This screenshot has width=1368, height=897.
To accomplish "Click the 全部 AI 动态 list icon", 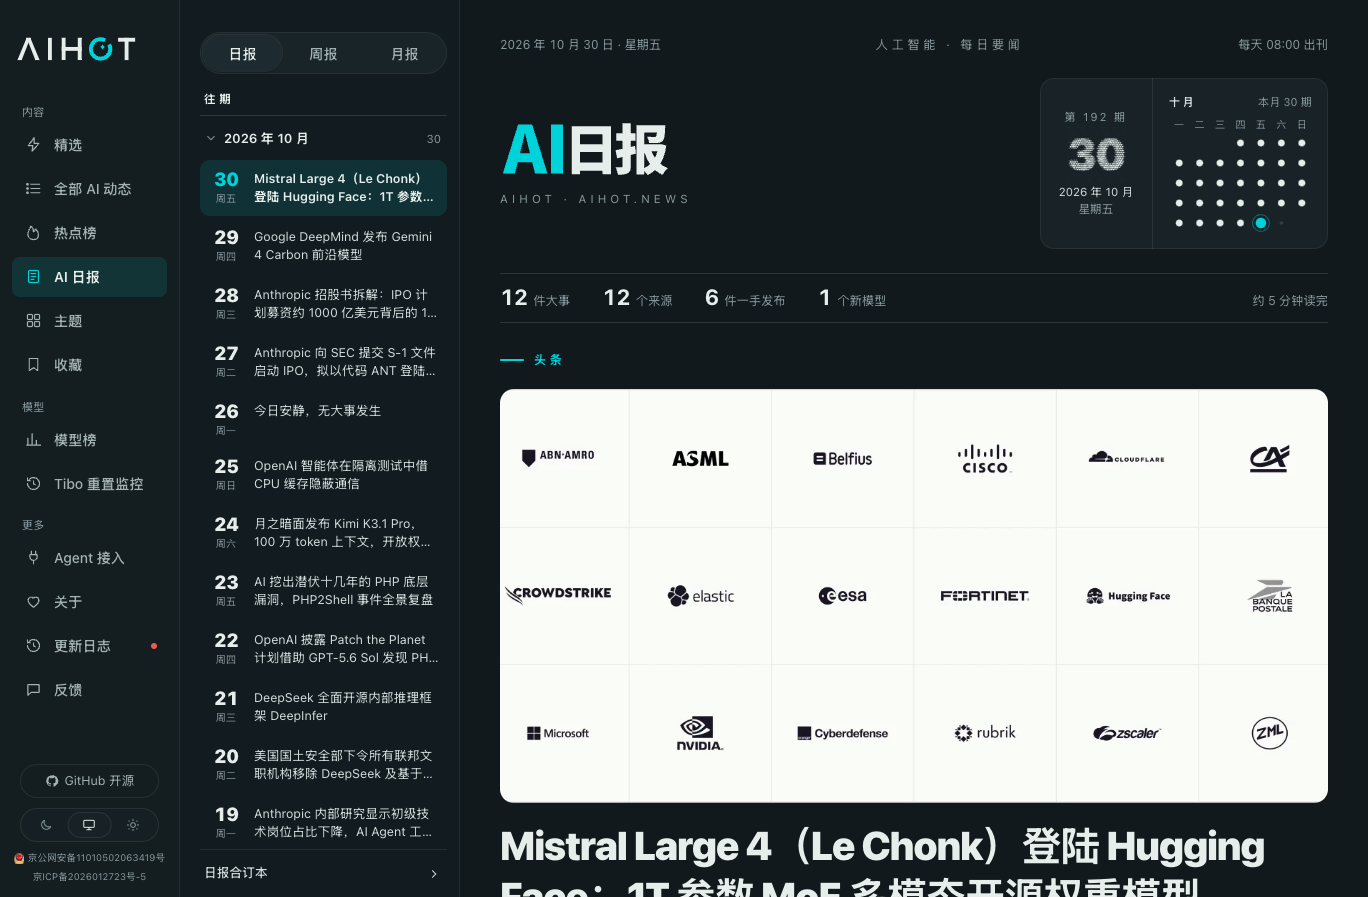I will tap(33, 189).
